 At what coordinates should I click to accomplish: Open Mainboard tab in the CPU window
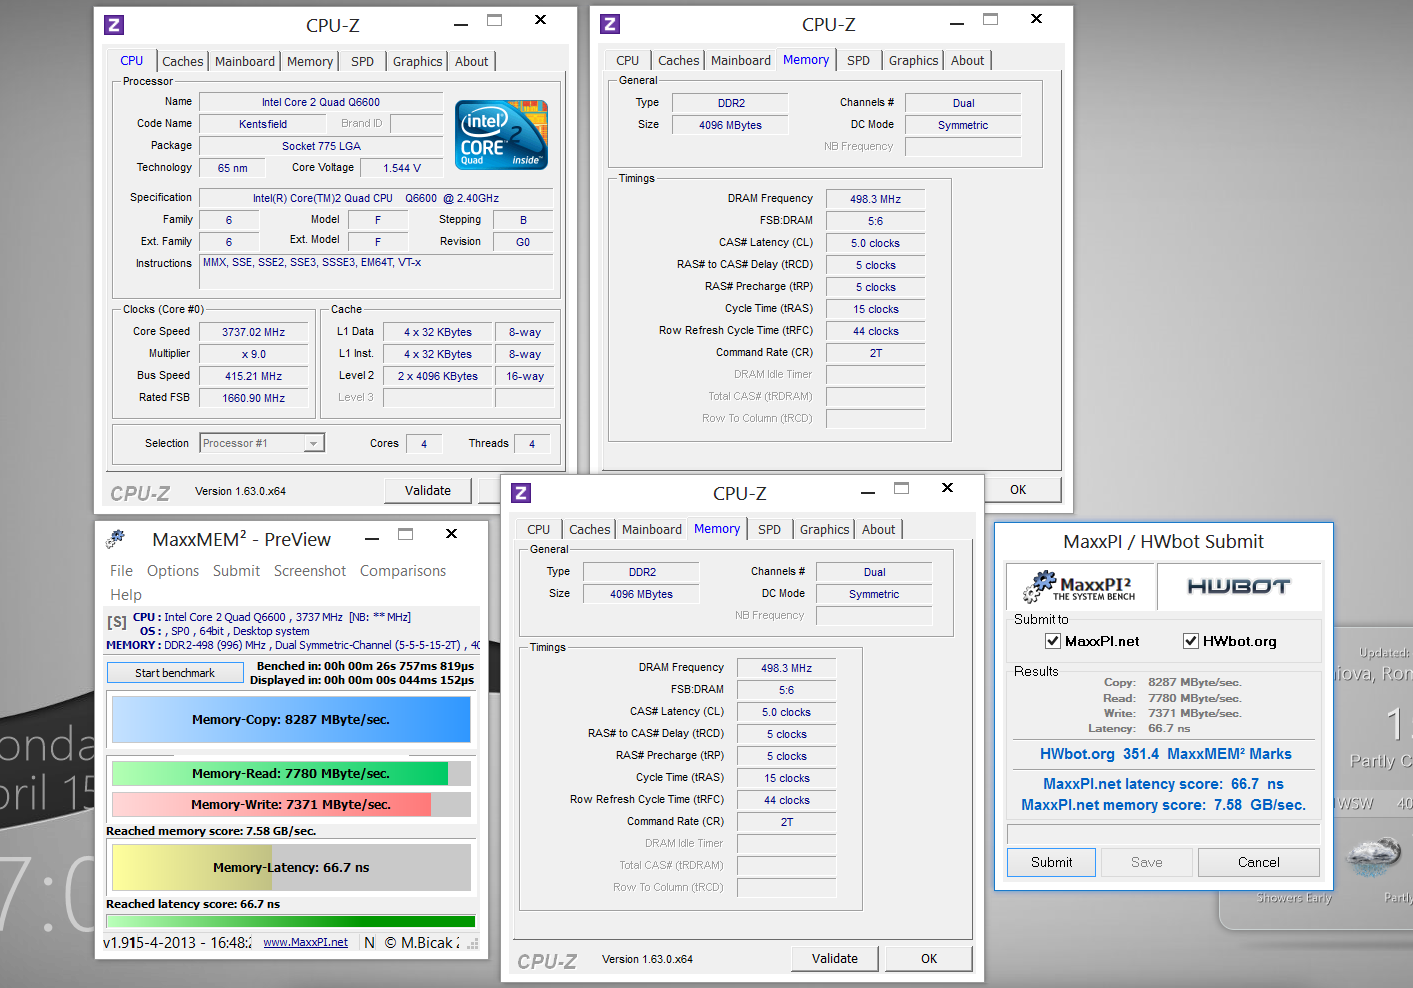coord(245,61)
